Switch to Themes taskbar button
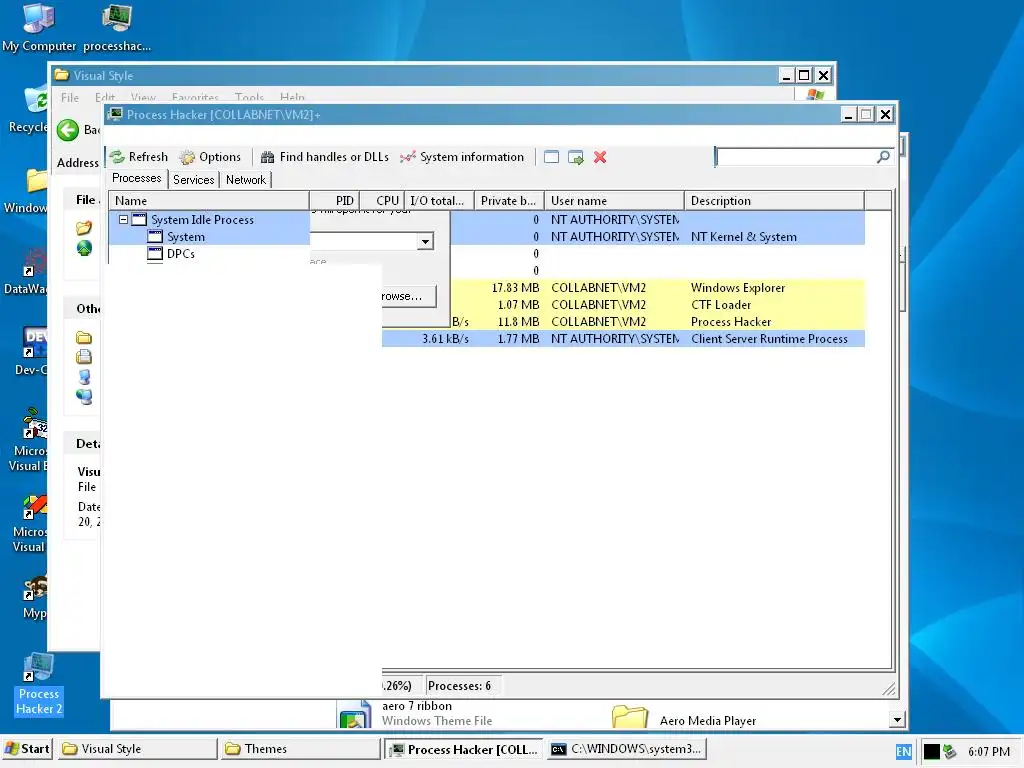The height and width of the screenshot is (768, 1024). (x=300, y=748)
